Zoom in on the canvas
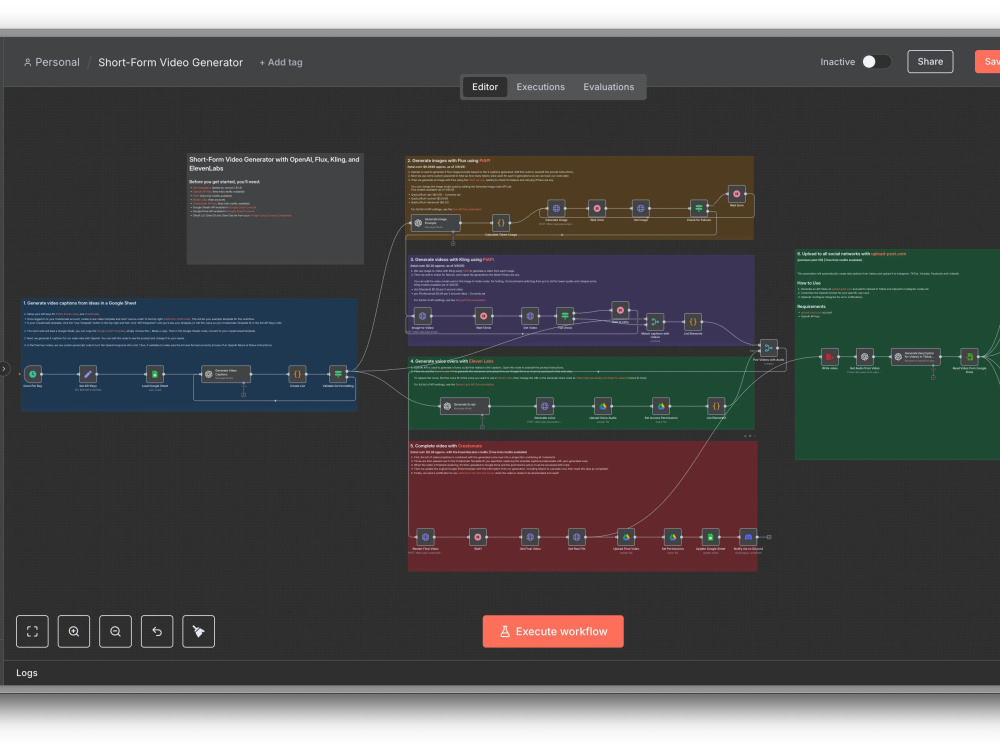The height and width of the screenshot is (750, 1000). (74, 631)
